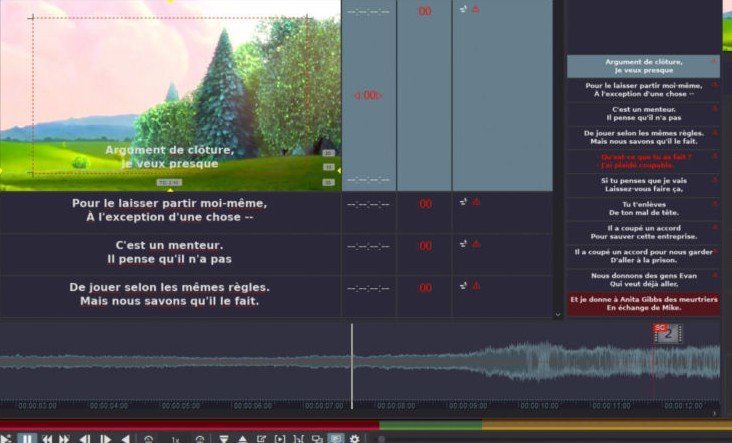Click the pause button in playback toolbar
The height and width of the screenshot is (443, 732).
[x=28, y=438]
